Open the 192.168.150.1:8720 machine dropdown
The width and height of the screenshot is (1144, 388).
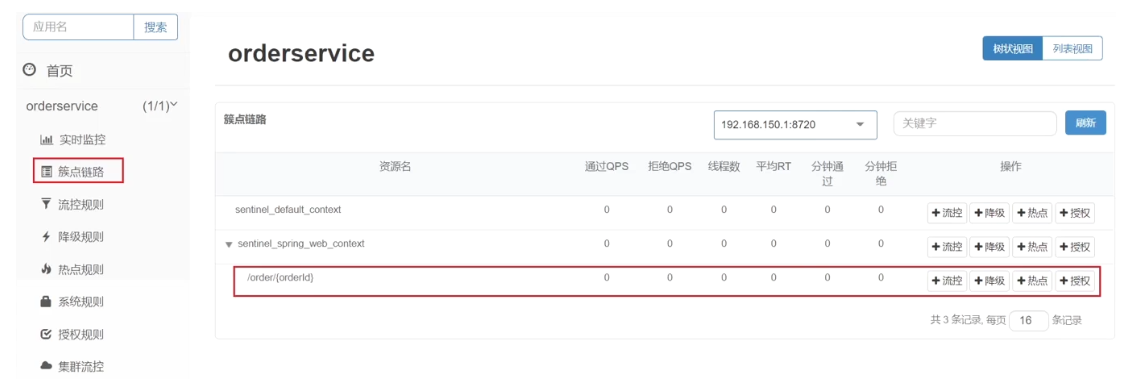[795, 125]
